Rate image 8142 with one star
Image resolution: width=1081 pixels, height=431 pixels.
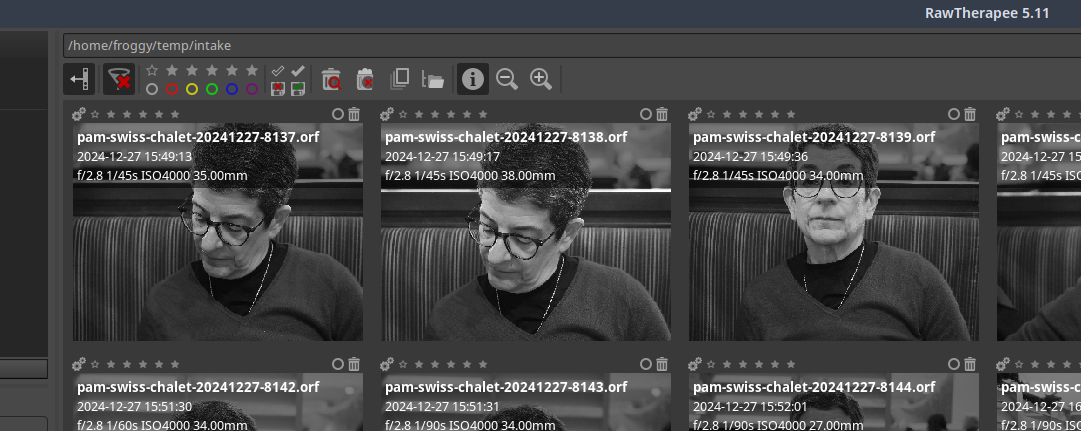(x=95, y=365)
